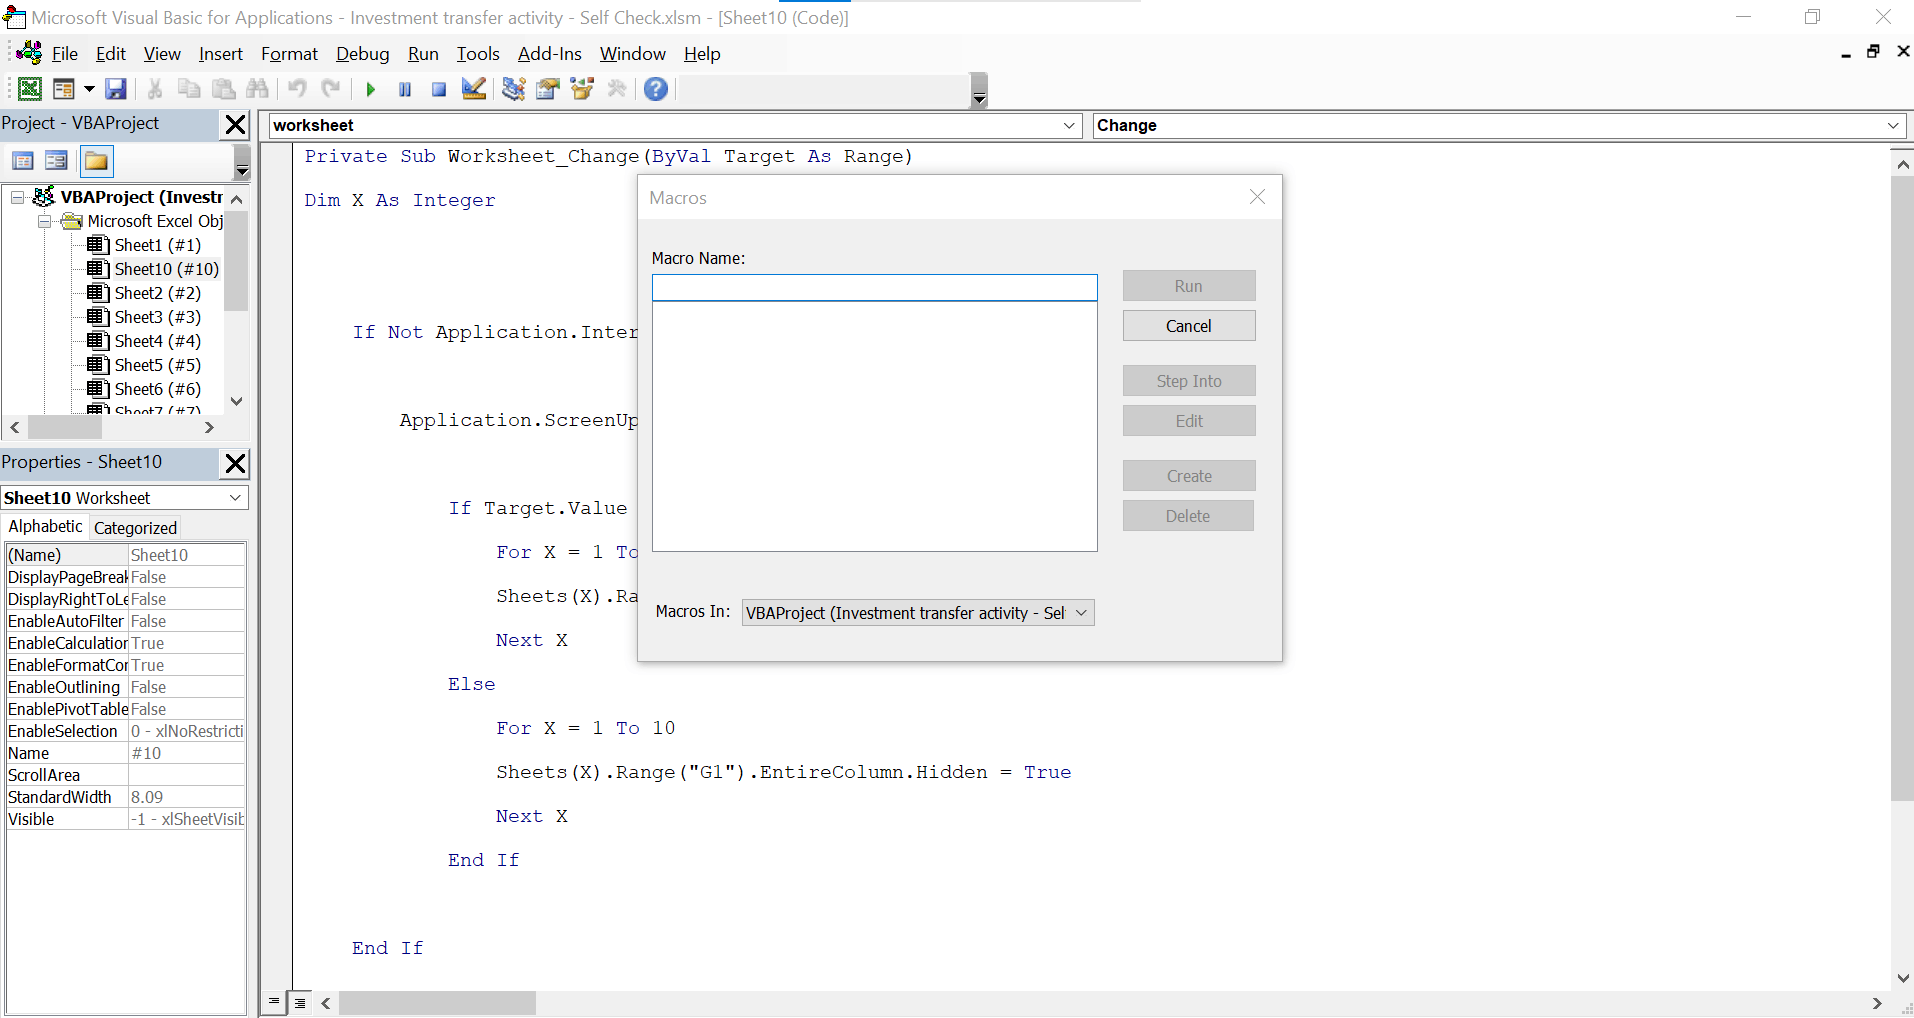Select Sheet6 (#6) in project tree

157,389
